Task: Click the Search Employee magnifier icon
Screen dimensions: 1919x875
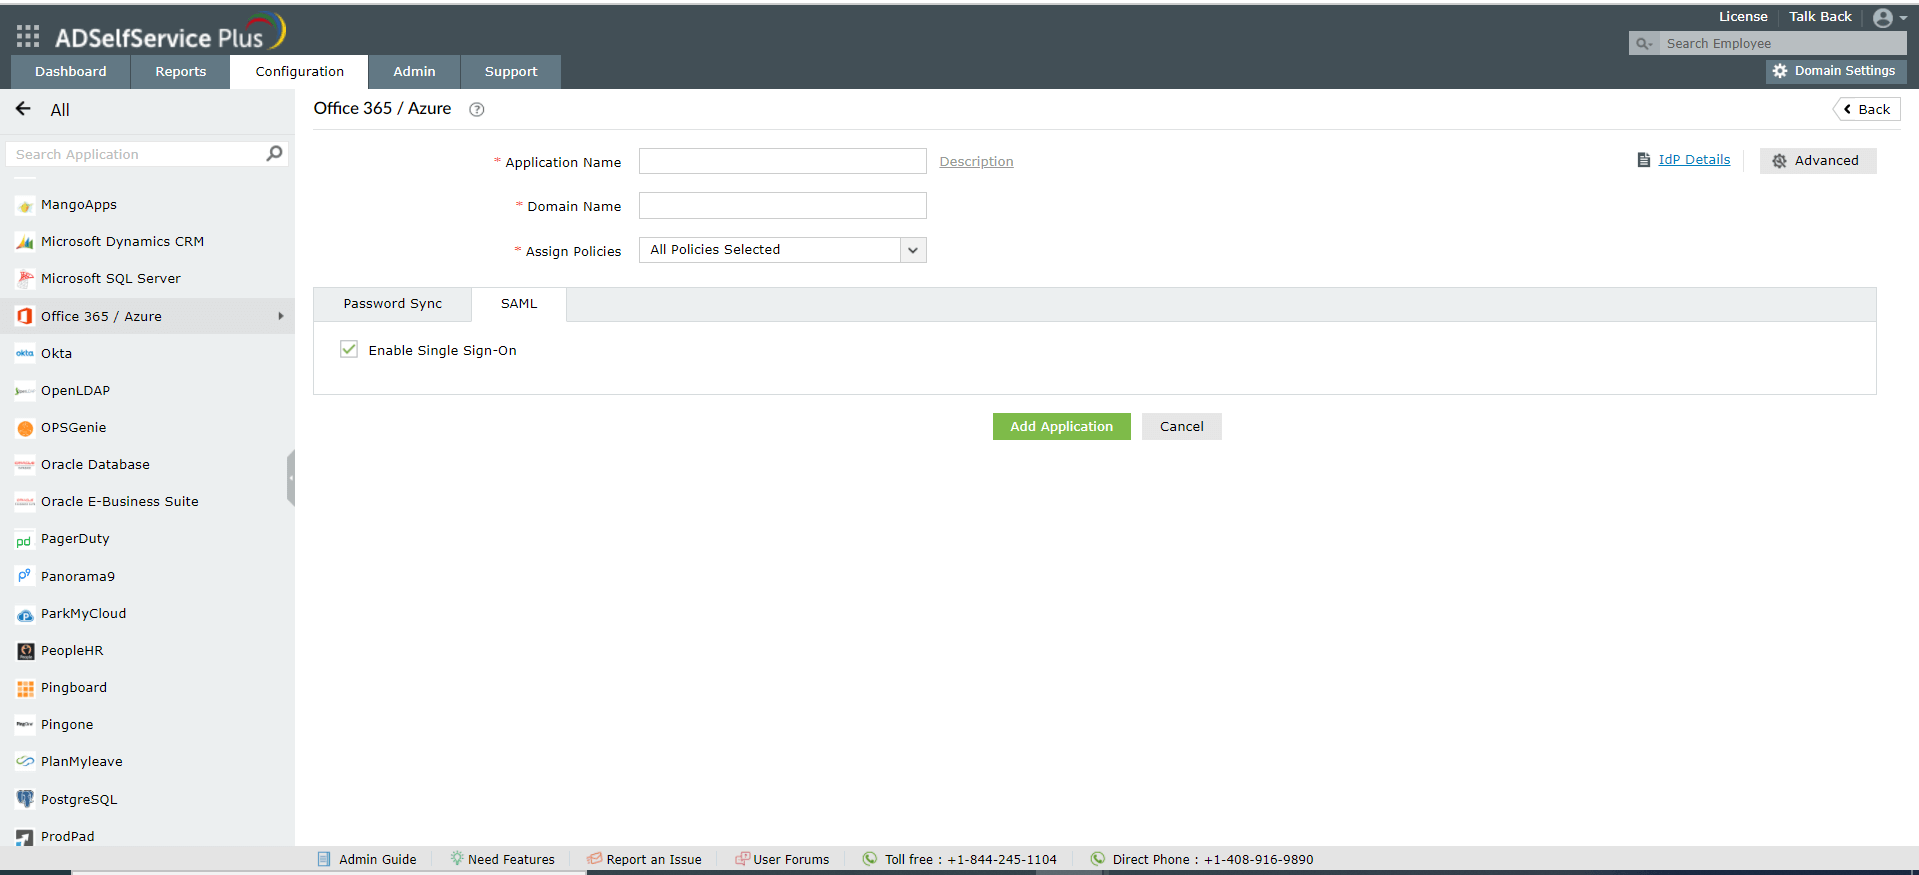Action: tap(1643, 44)
